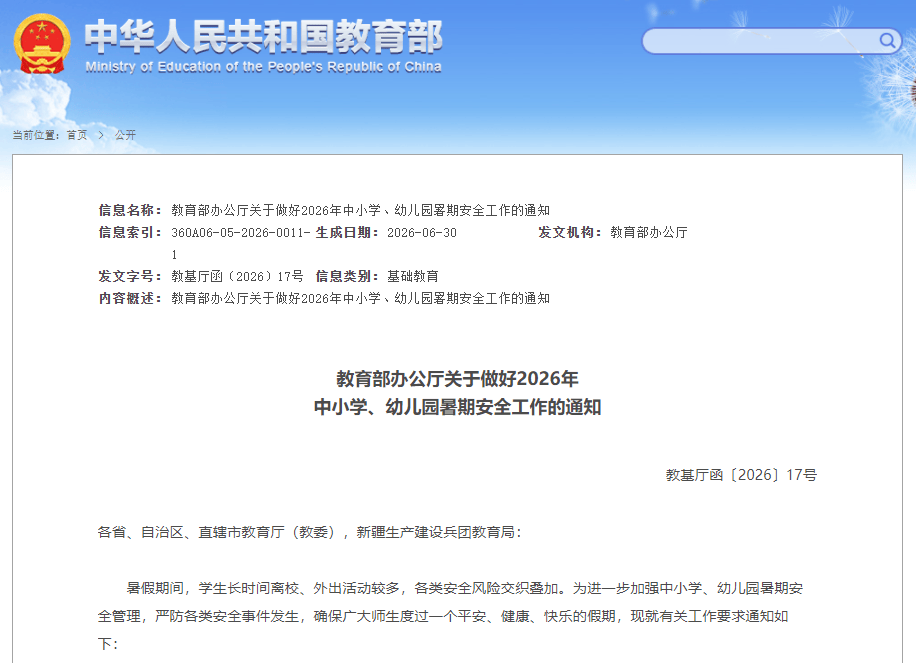Click the national emblem logo

point(42,44)
